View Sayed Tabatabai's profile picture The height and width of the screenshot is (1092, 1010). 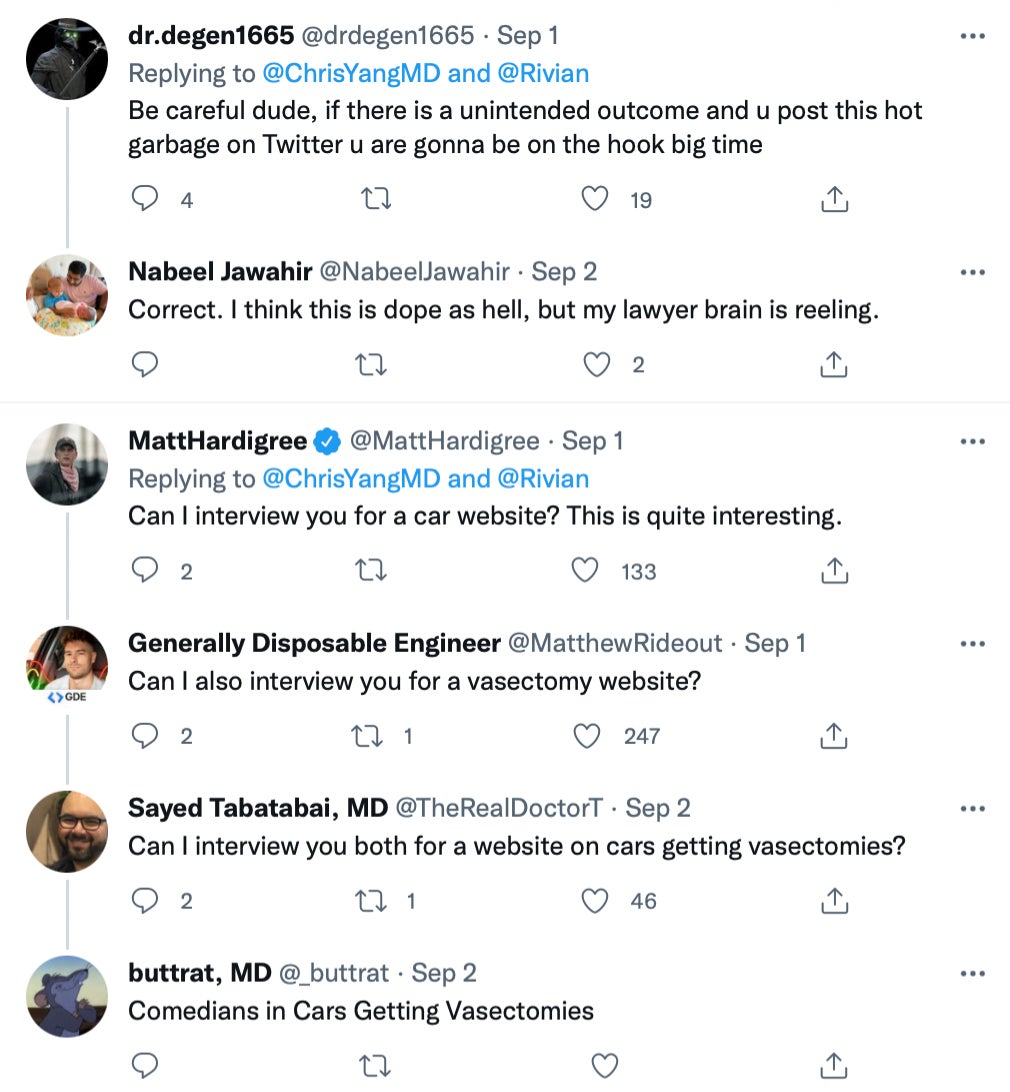point(67,831)
